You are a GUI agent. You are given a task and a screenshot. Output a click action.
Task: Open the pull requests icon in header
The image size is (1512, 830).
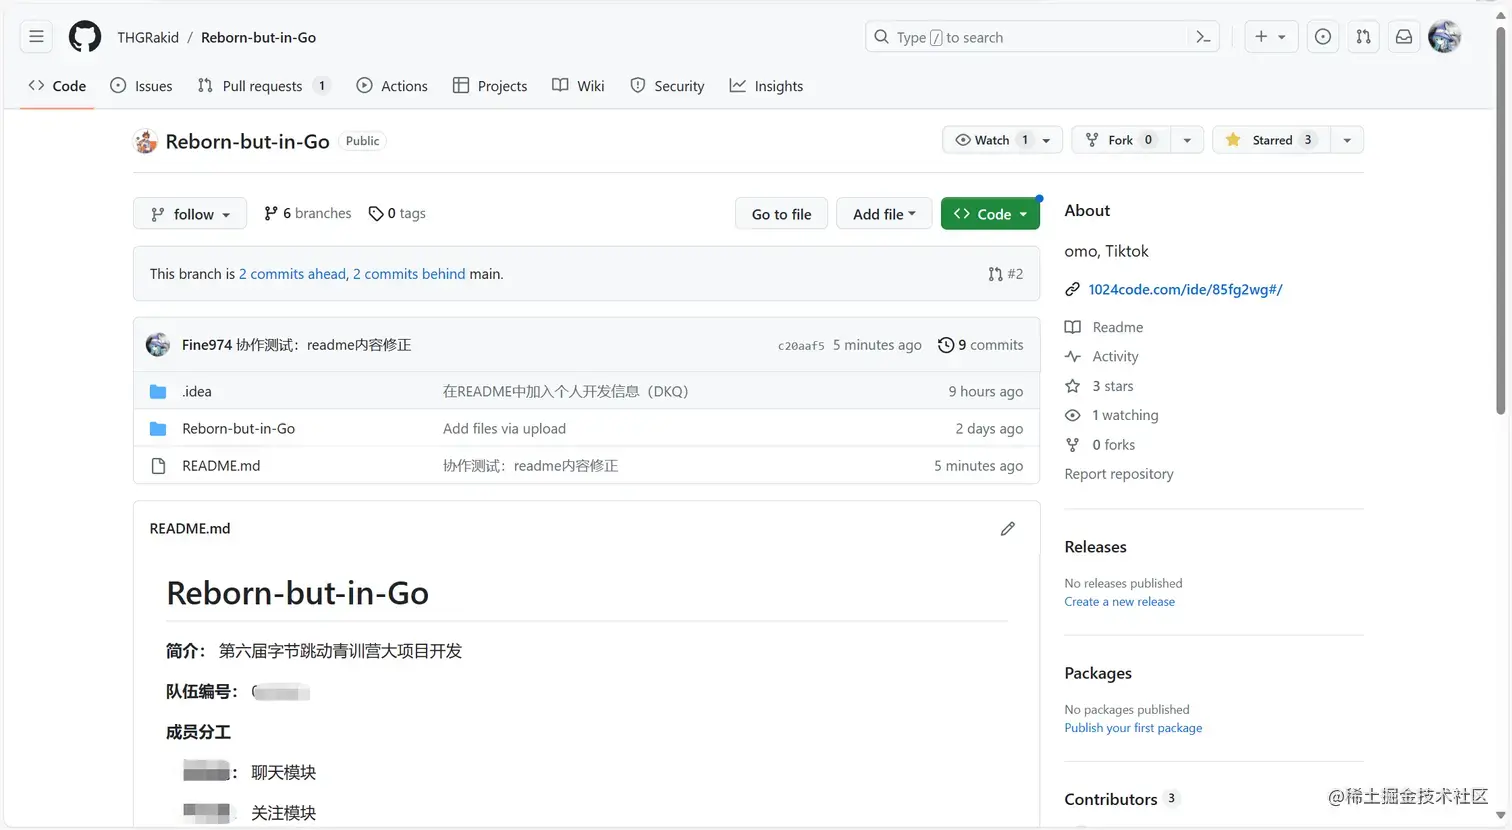click(x=1363, y=37)
